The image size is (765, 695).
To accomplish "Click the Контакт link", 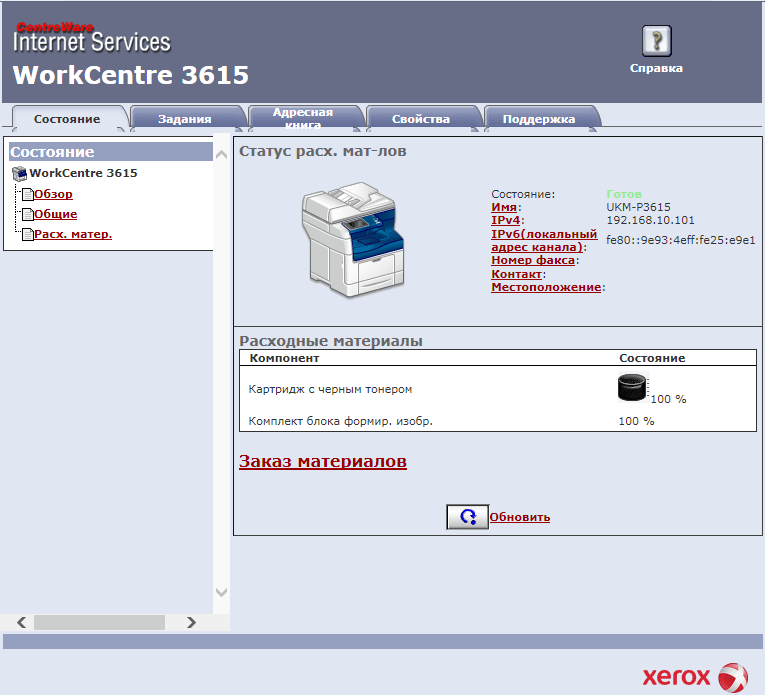I will [516, 274].
